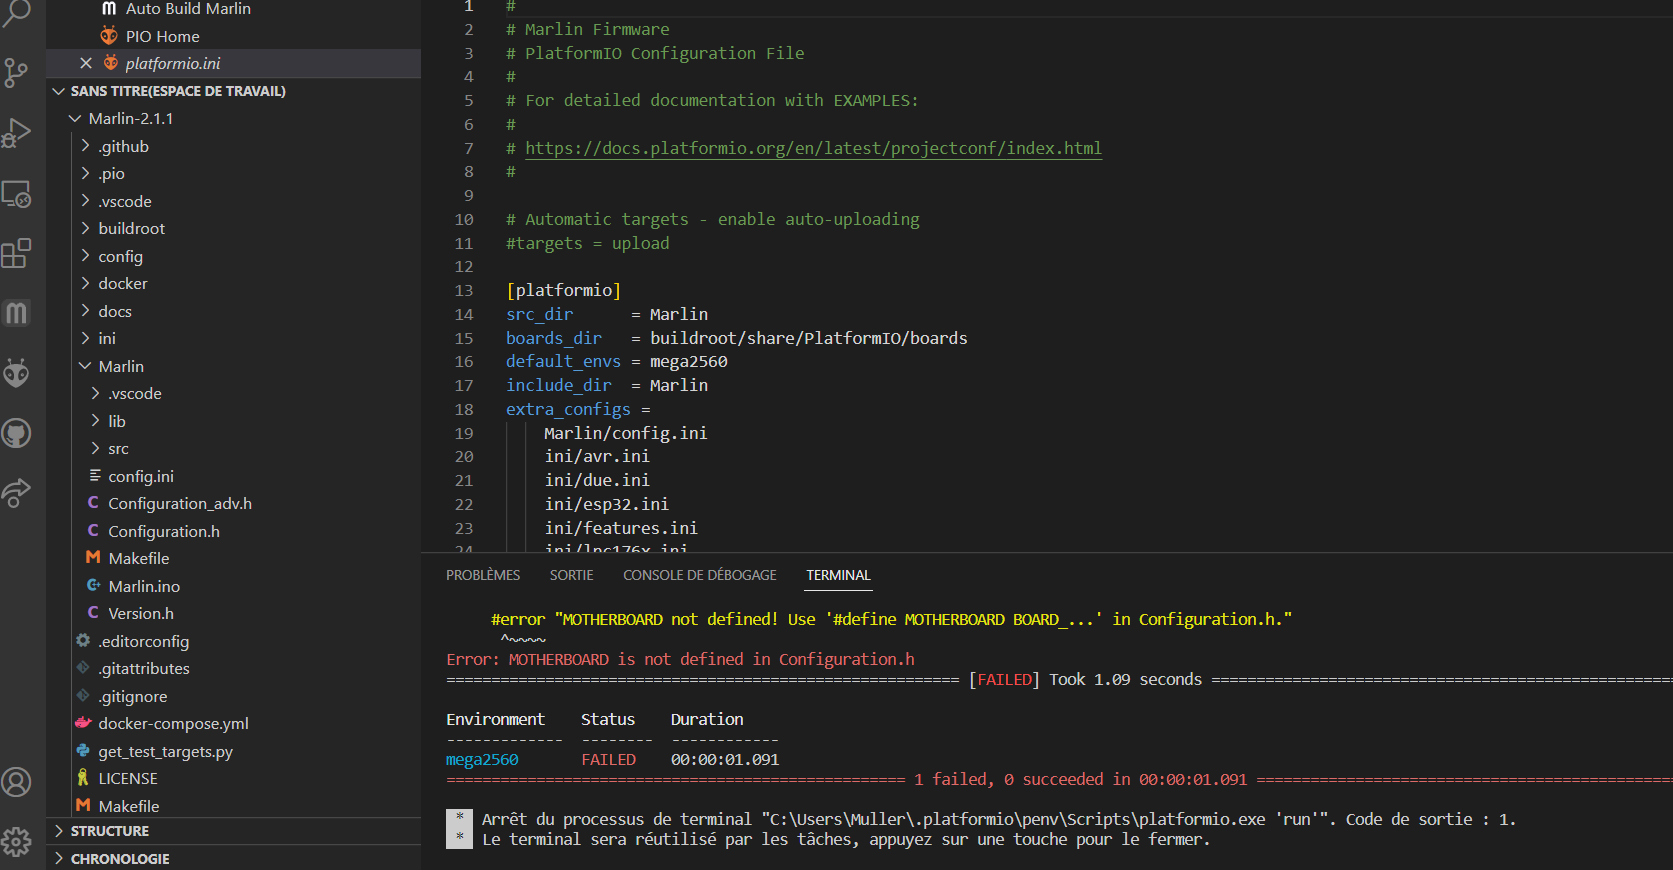Open the Extensions view

pyautogui.click(x=16, y=253)
